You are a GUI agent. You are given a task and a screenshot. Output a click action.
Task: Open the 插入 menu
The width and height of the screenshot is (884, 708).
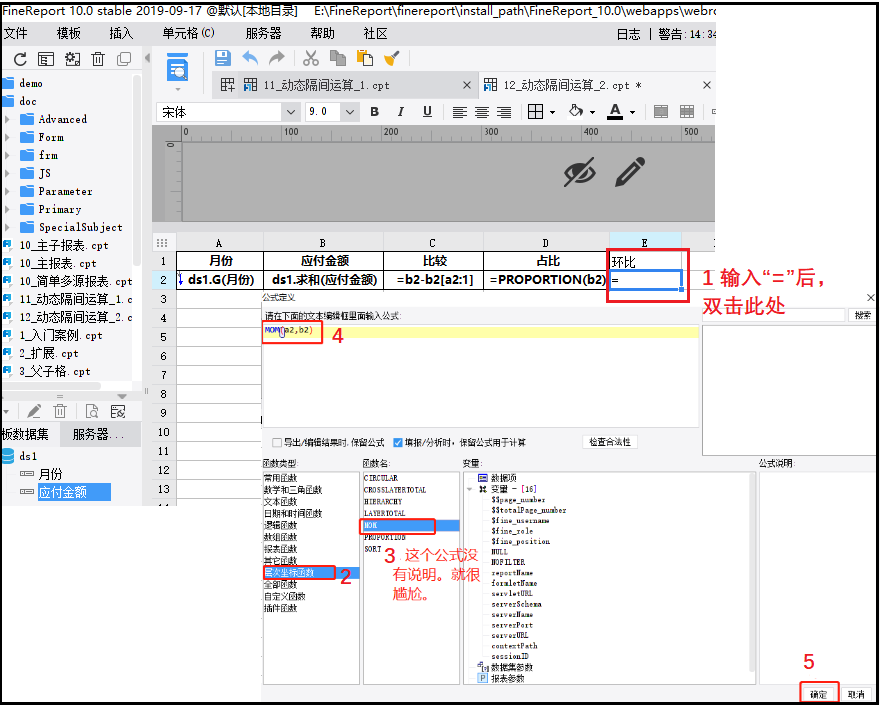pyautogui.click(x=121, y=33)
